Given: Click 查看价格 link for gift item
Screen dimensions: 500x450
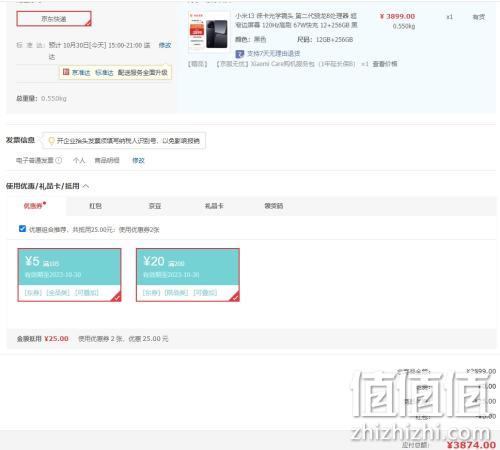Looking at the screenshot, I should click(x=385, y=64).
